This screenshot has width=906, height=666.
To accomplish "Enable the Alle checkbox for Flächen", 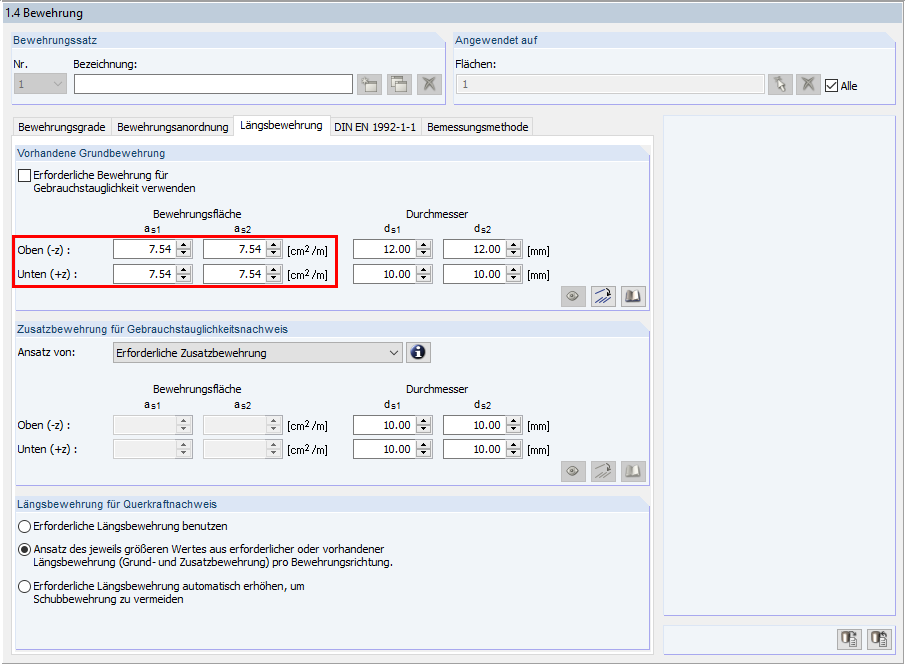I will coord(831,83).
